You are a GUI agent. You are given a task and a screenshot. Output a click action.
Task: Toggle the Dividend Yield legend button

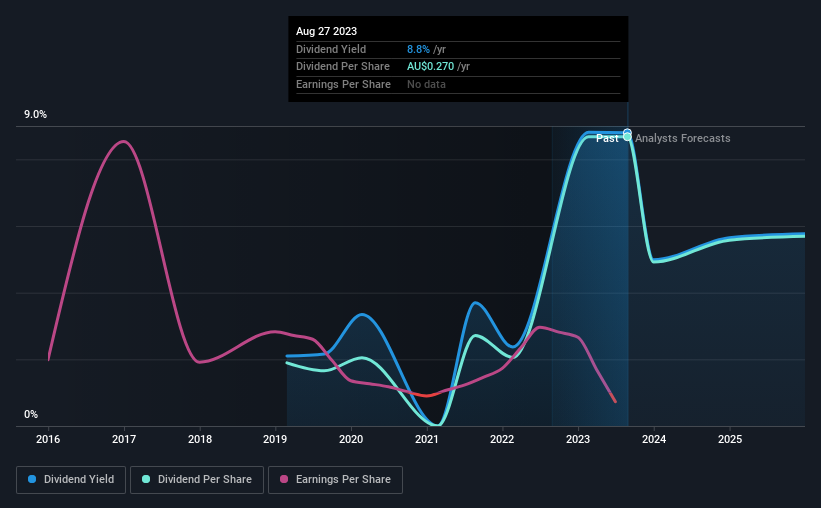coord(71,480)
